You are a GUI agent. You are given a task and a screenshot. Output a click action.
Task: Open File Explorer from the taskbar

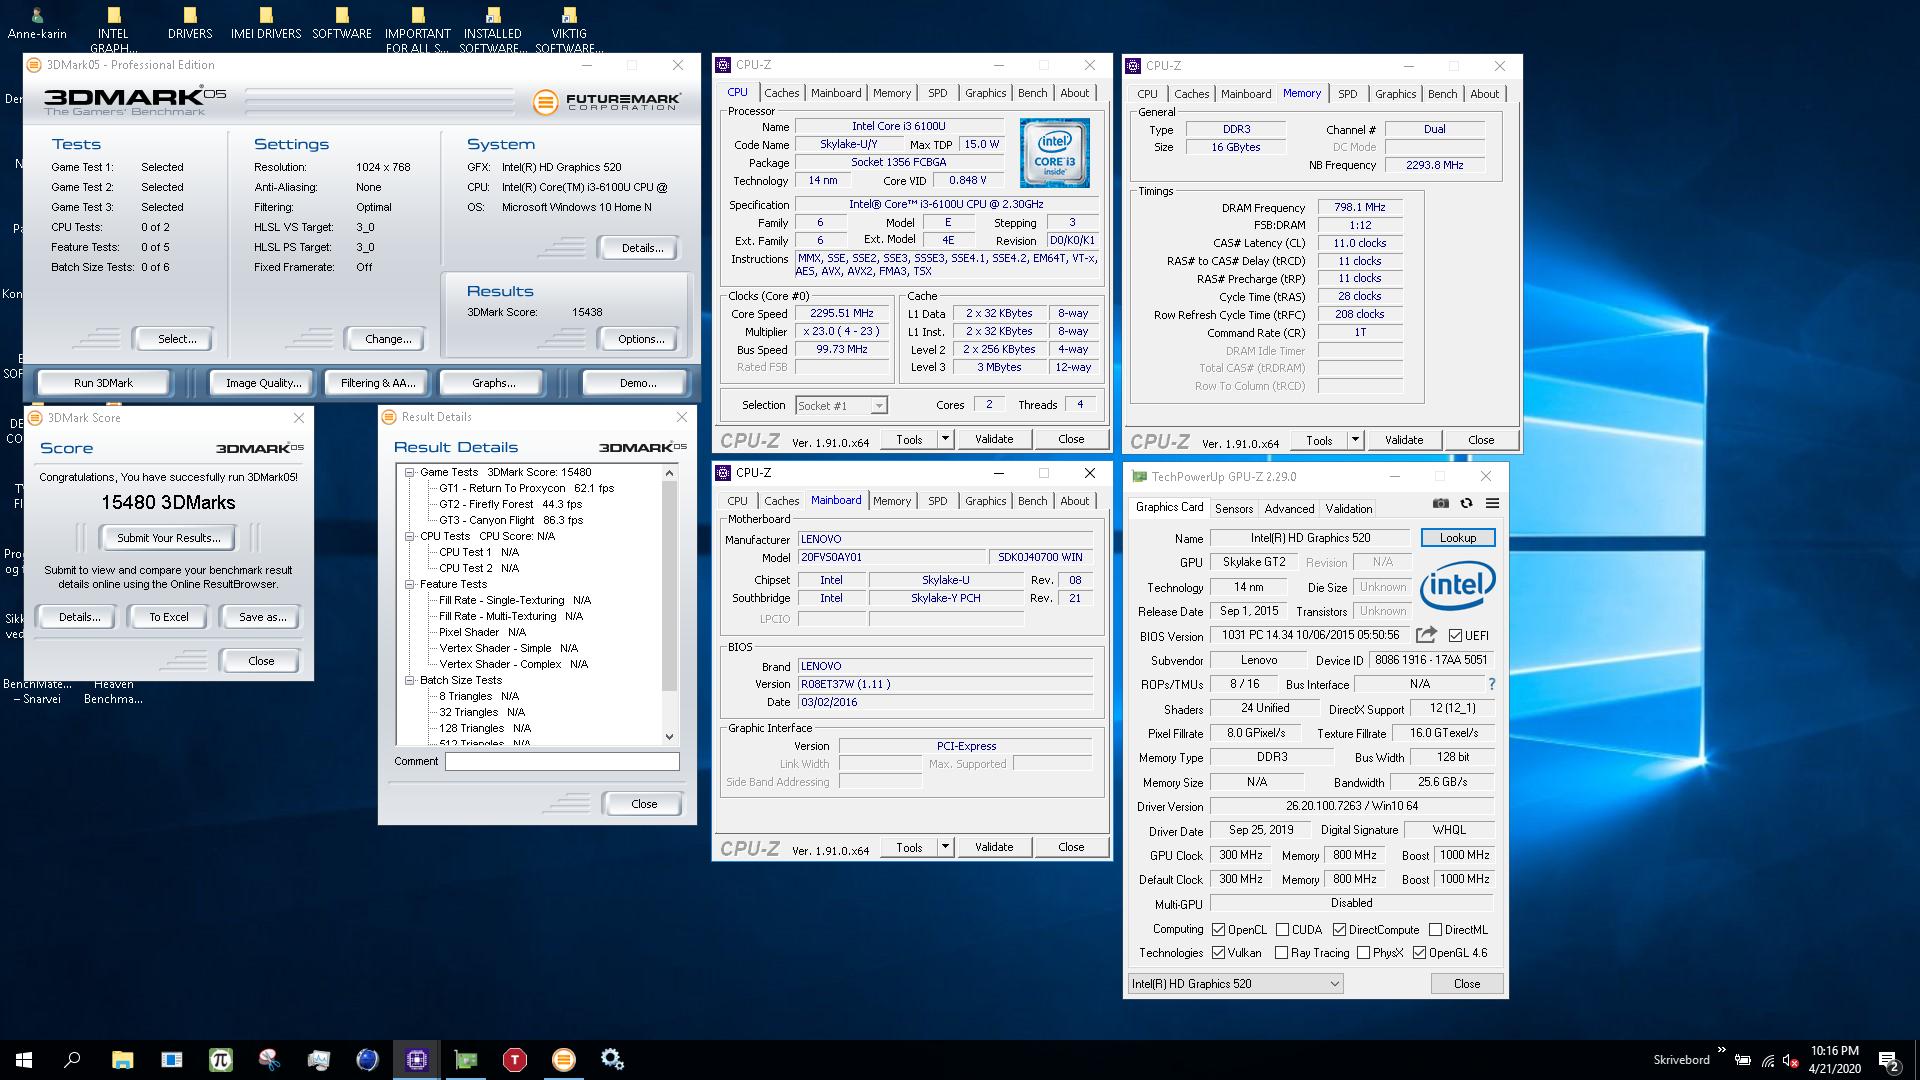[x=122, y=1060]
